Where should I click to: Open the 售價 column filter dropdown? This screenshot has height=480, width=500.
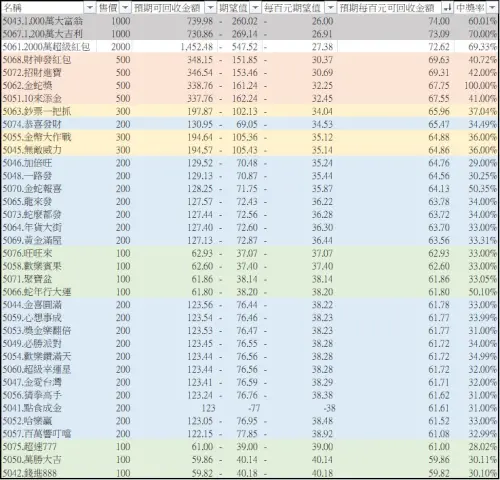click(125, 8)
